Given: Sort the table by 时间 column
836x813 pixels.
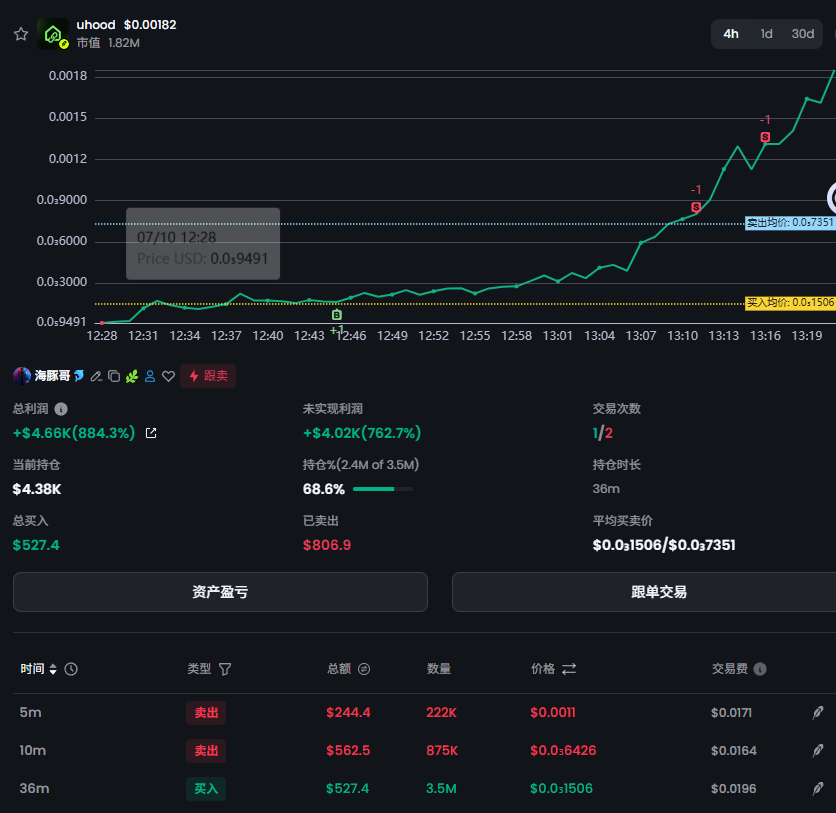Looking at the screenshot, I should (x=53, y=669).
